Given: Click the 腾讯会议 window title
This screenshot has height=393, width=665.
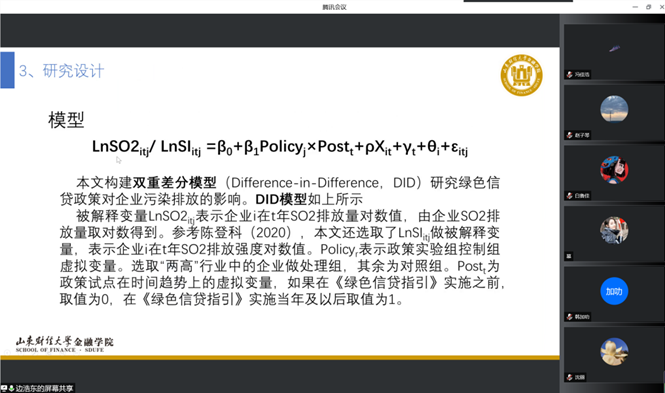Looking at the screenshot, I should click(x=334, y=7).
